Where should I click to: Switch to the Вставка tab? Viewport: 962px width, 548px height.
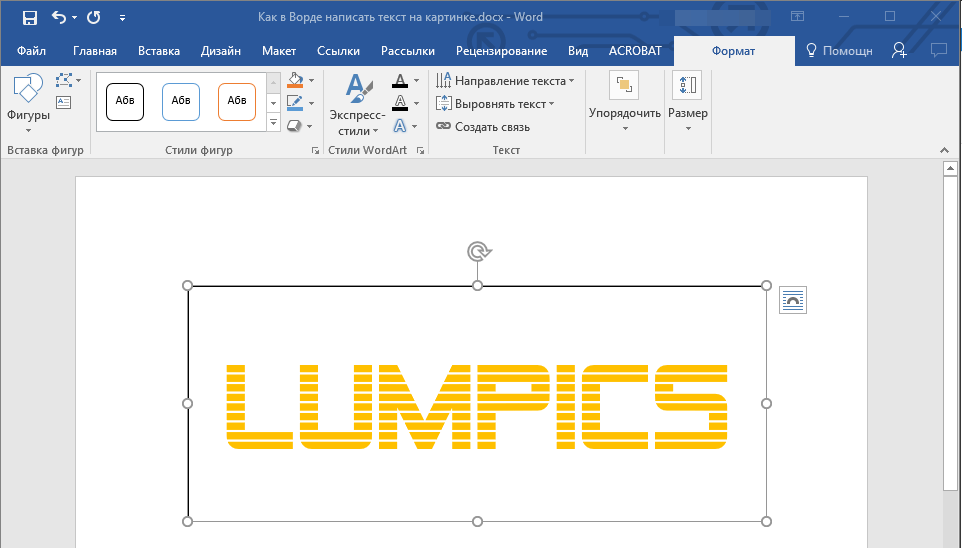[159, 51]
